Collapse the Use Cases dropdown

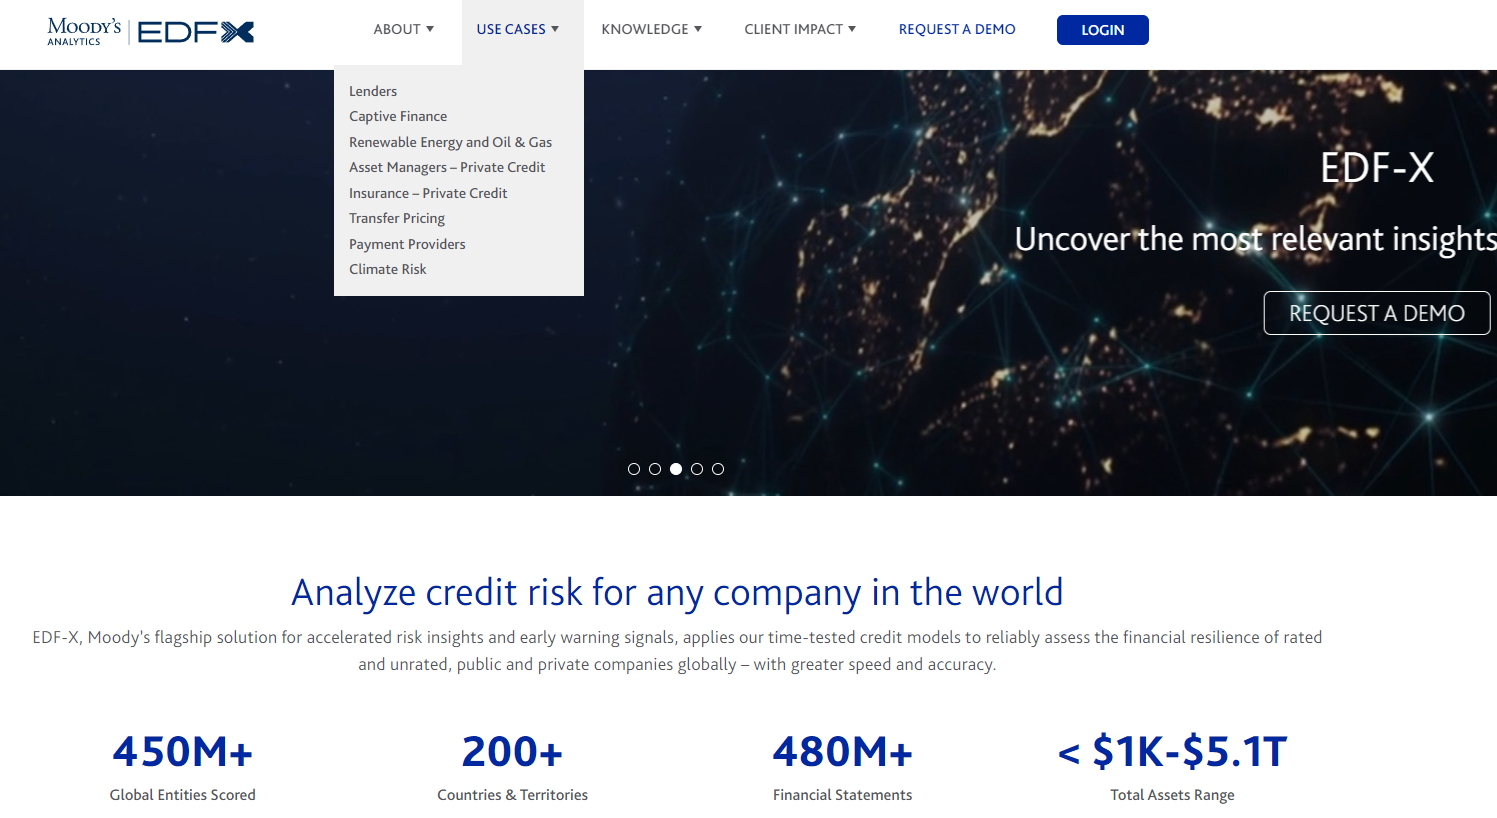click(x=517, y=29)
